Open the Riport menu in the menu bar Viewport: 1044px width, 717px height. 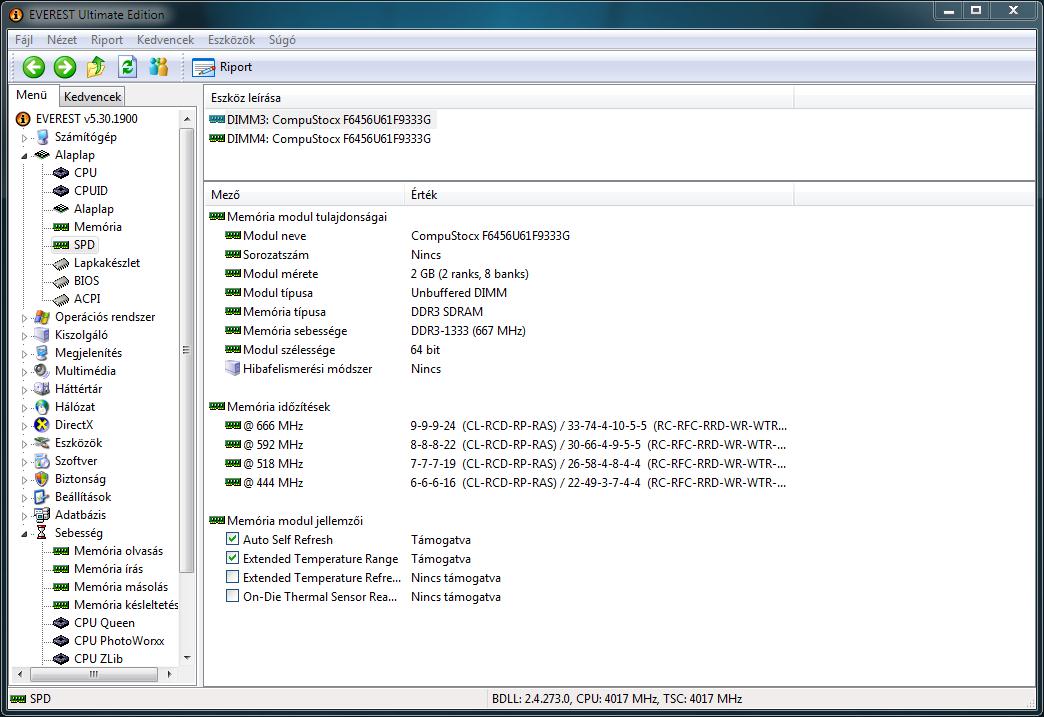(x=107, y=40)
